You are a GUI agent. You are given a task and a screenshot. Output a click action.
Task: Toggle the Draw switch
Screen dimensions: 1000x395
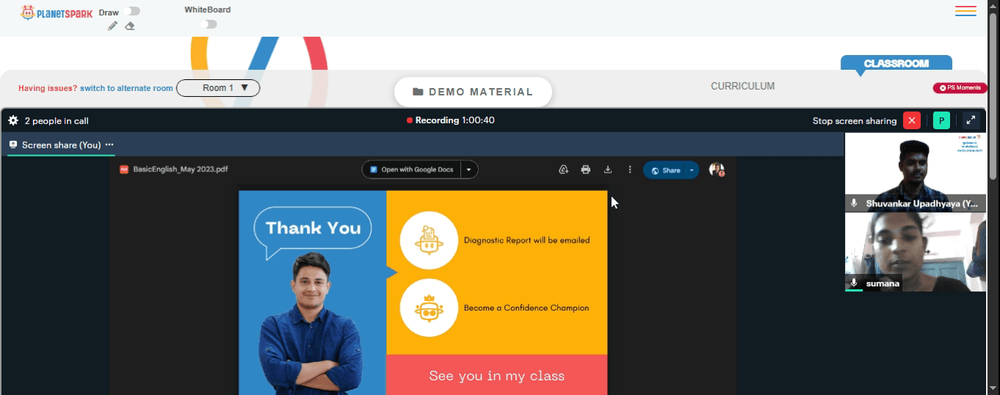coord(132,11)
